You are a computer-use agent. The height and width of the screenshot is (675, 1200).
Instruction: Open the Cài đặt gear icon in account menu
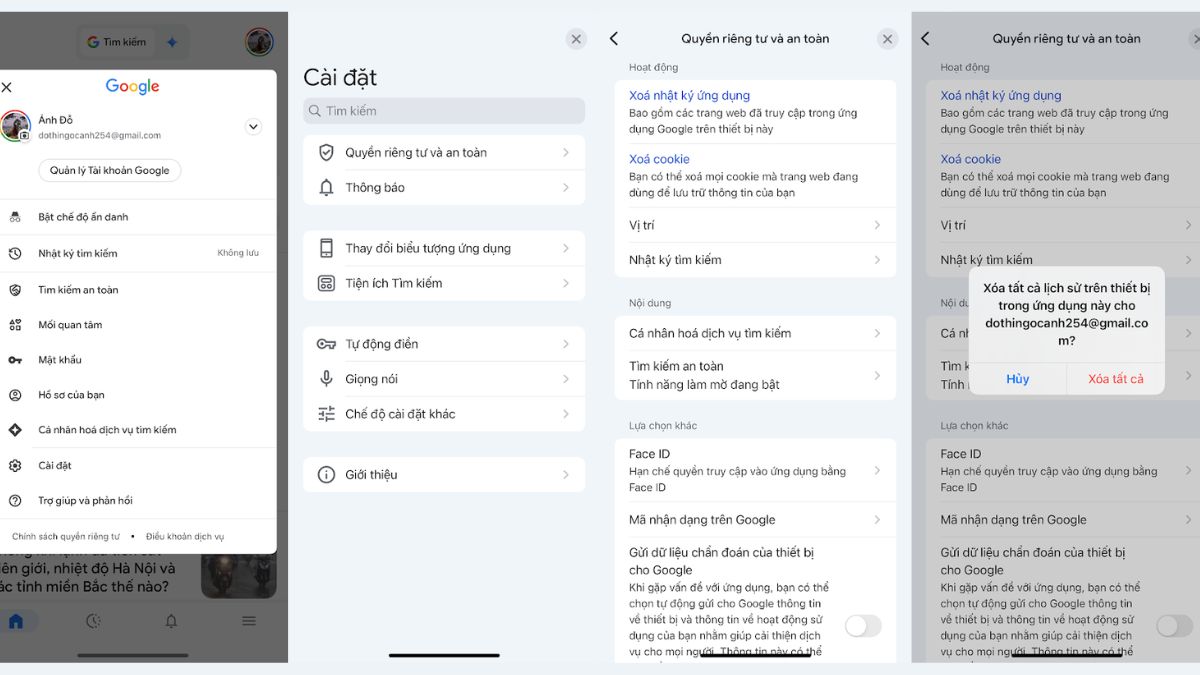pos(15,465)
